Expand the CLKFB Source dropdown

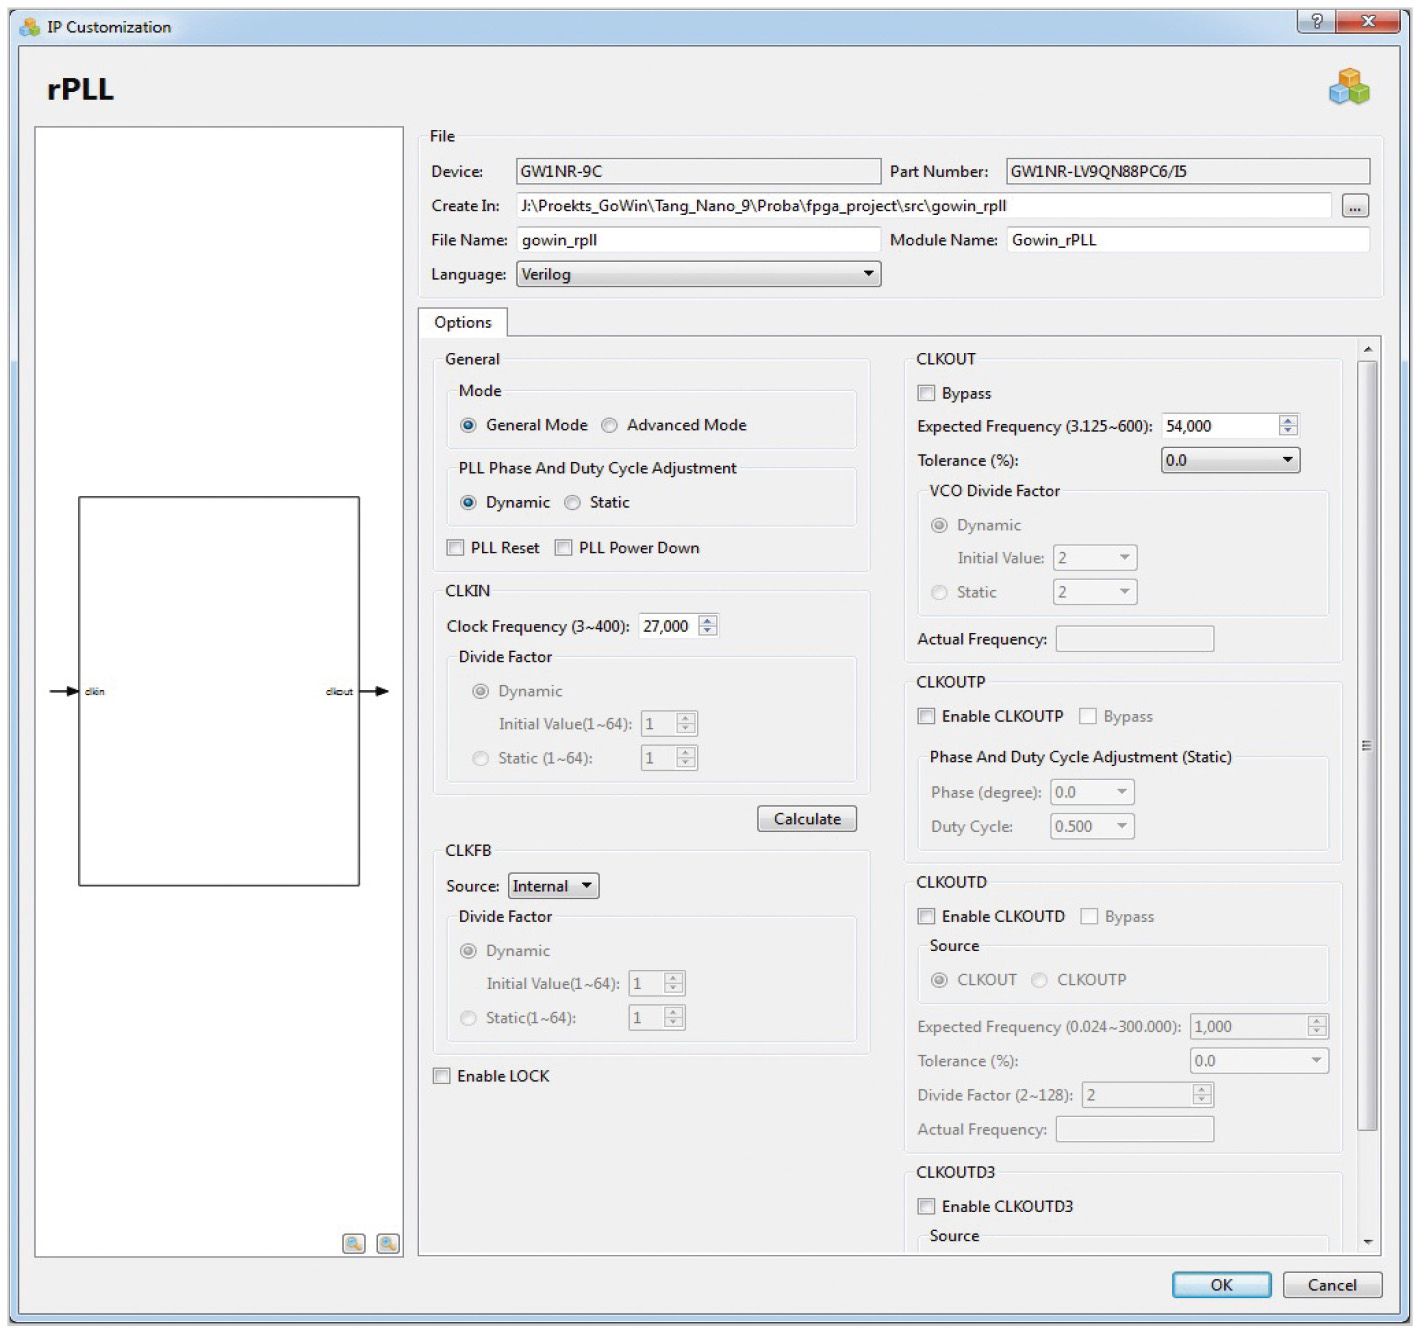tap(553, 886)
